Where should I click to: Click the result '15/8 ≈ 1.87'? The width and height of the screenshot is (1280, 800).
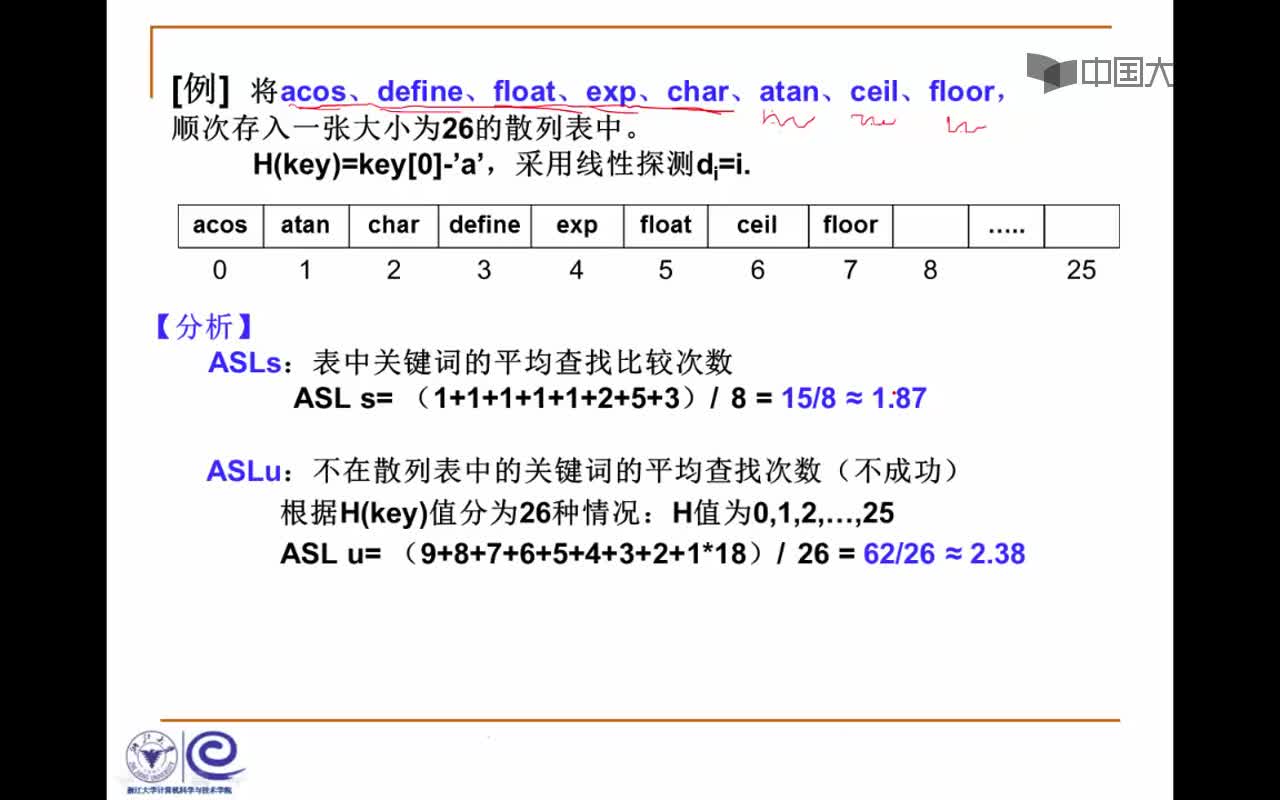[854, 398]
